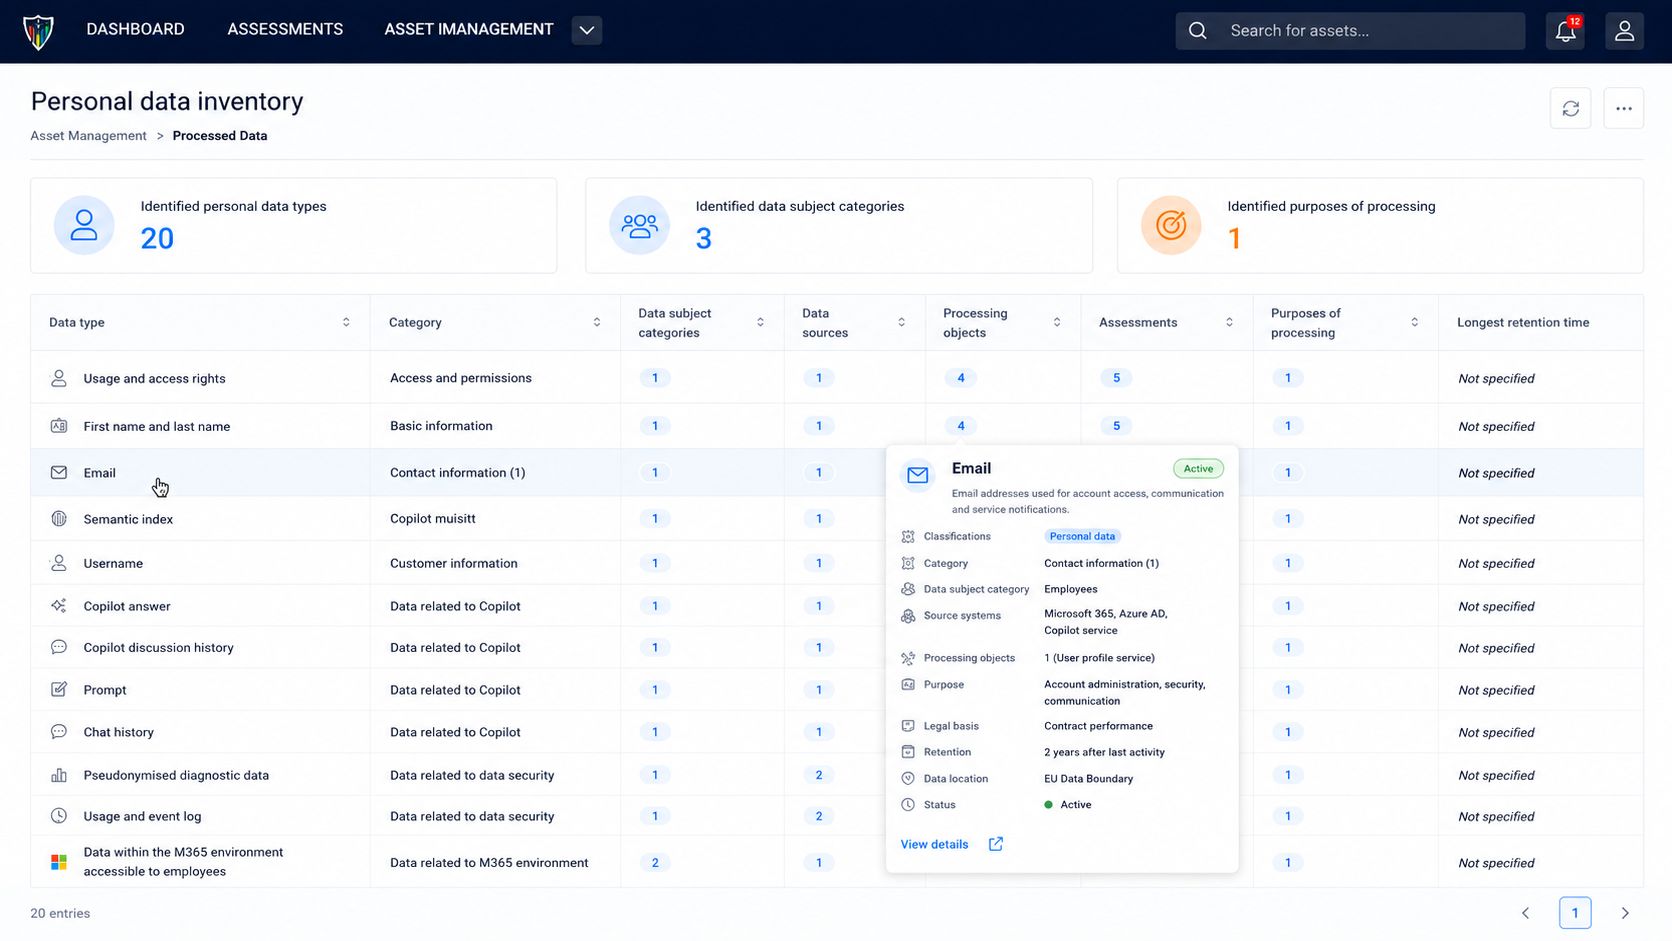Sort by Purposes of processing column
This screenshot has height=941, width=1672.
tap(1414, 322)
